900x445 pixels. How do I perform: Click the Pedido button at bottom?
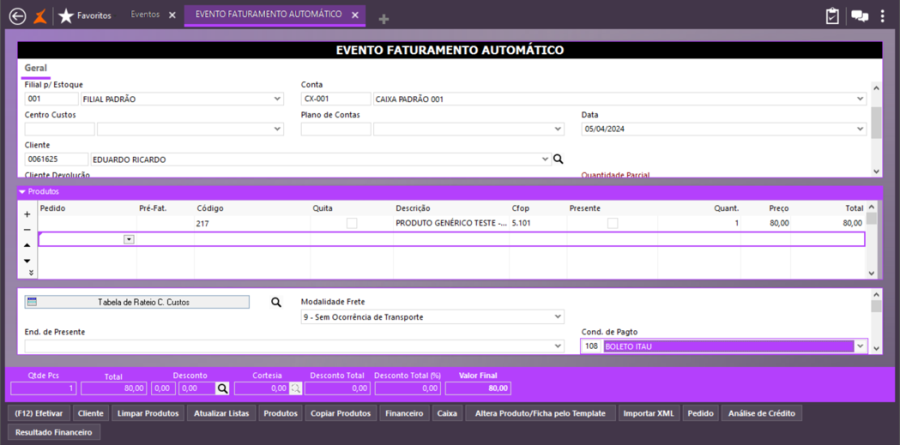tap(700, 413)
